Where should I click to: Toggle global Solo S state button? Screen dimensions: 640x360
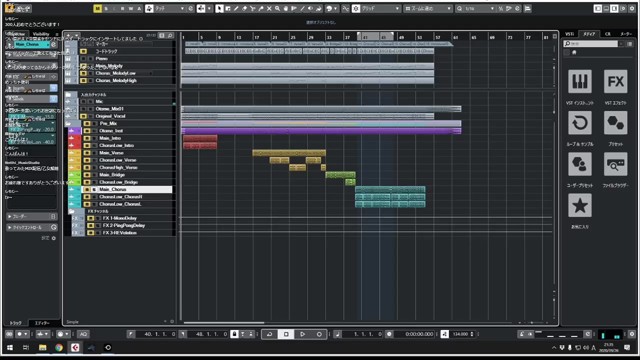[106, 9]
